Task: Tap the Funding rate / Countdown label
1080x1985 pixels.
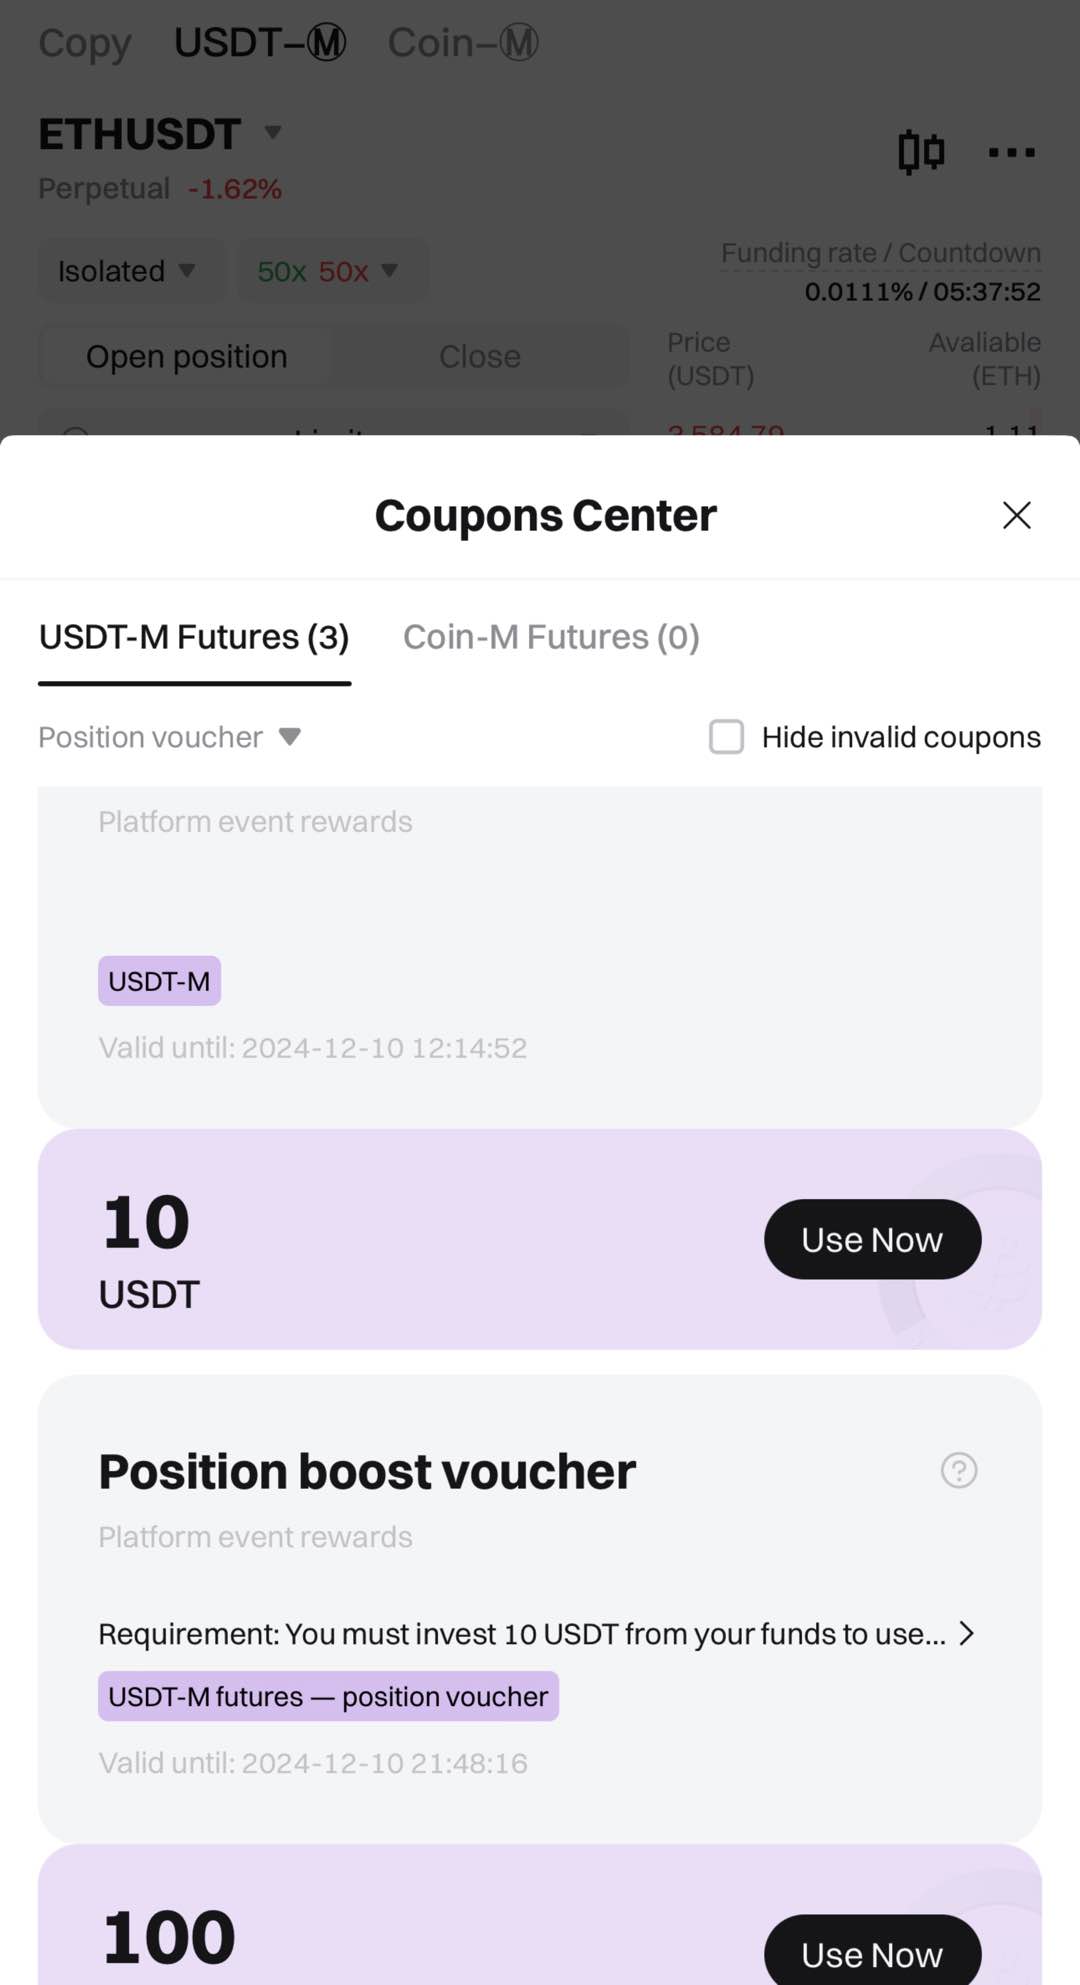Action: click(880, 253)
